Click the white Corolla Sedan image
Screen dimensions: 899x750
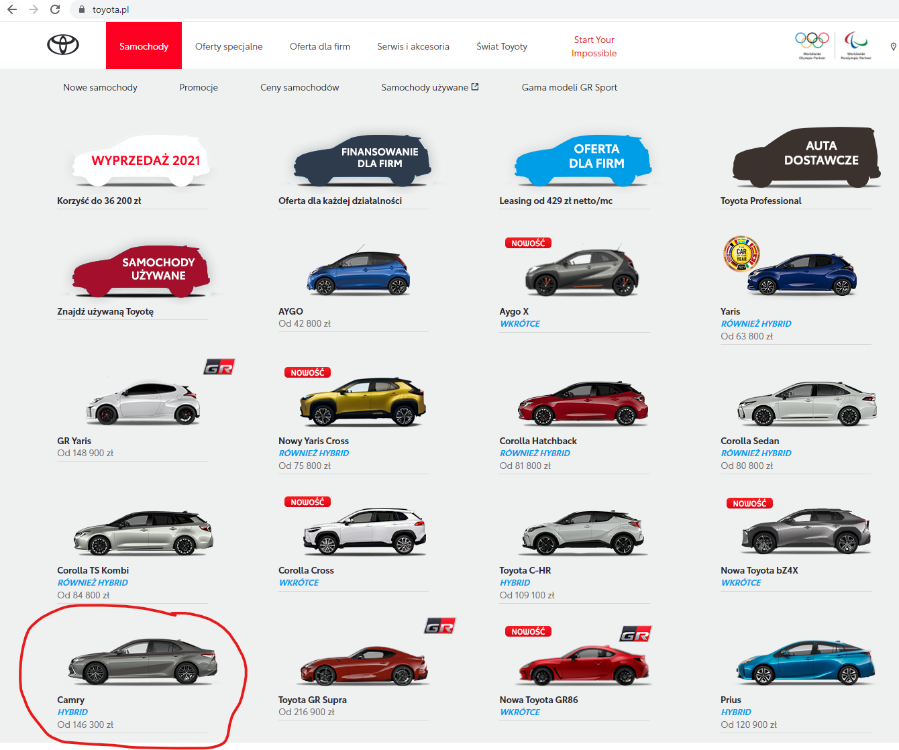[x=807, y=404]
